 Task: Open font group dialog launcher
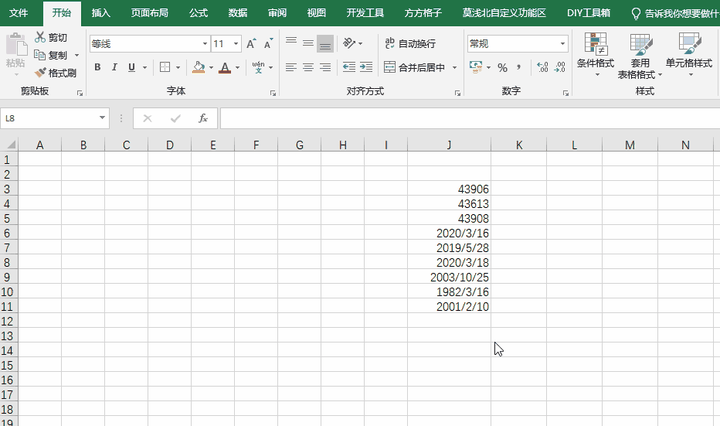coord(273,93)
